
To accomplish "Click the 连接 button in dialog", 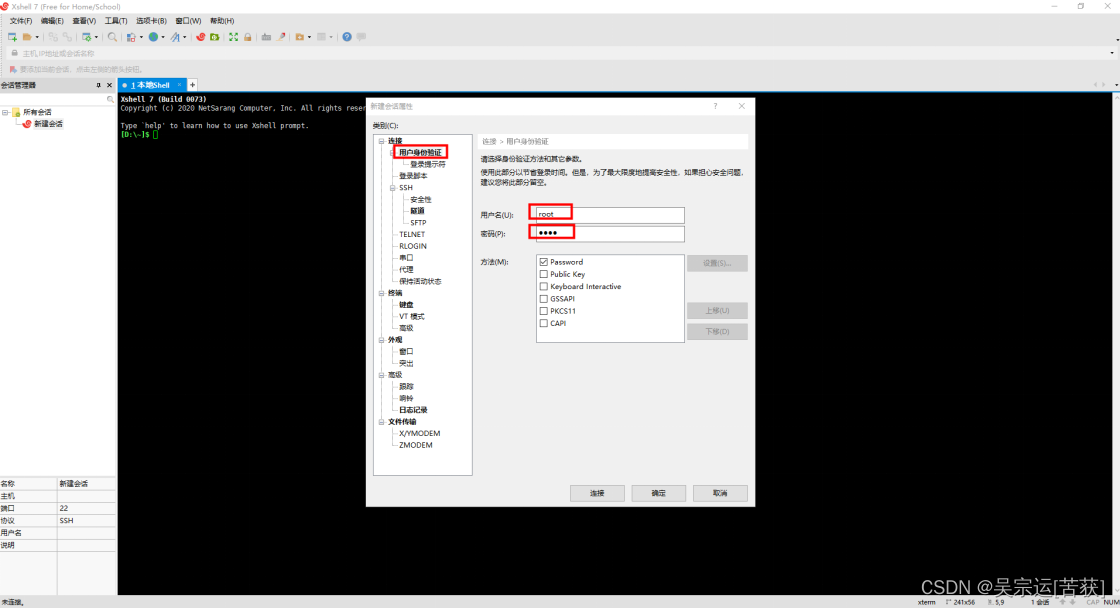I will [597, 493].
